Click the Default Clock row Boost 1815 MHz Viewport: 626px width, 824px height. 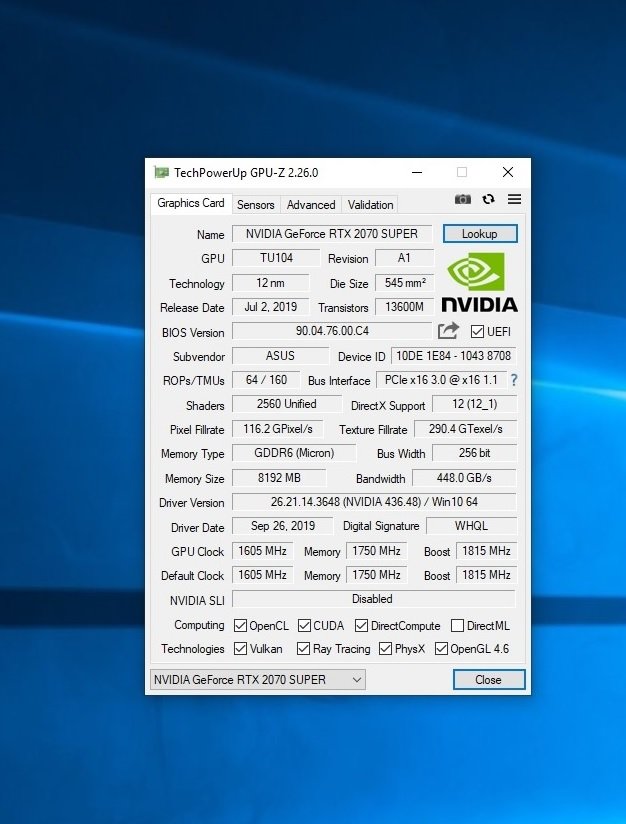coord(486,575)
